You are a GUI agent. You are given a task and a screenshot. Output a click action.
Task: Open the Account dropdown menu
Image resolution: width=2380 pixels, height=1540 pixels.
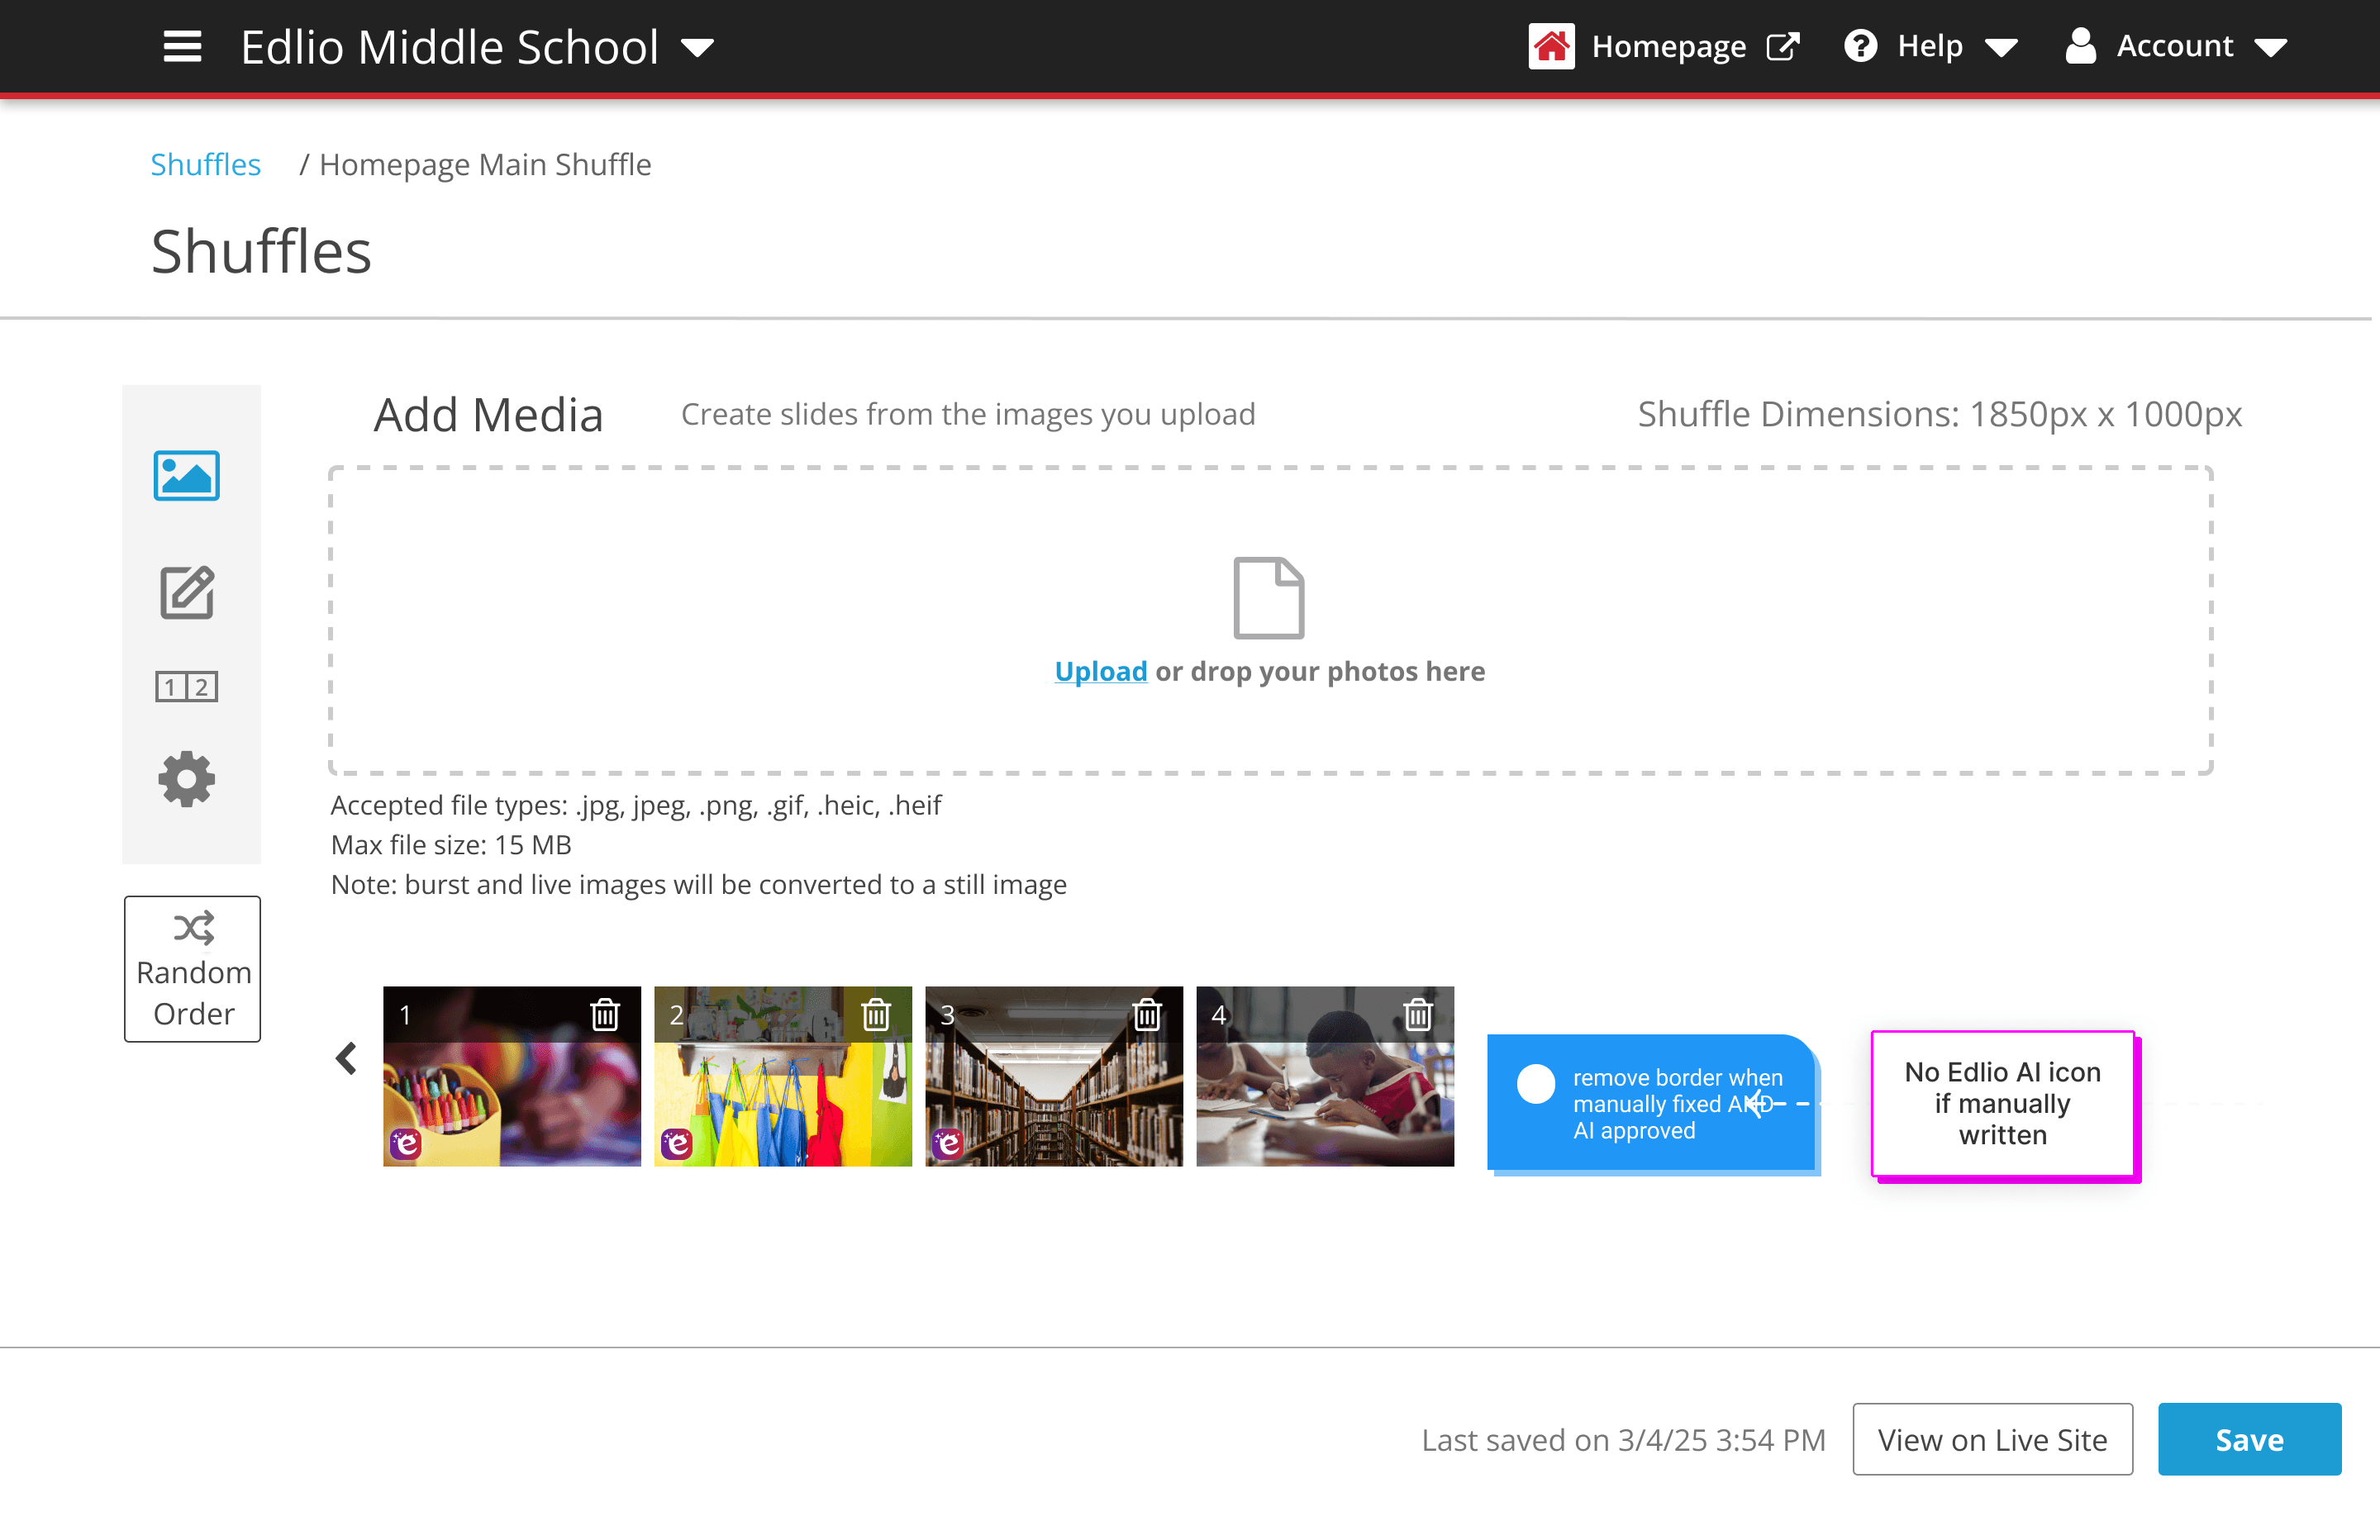2176,46
